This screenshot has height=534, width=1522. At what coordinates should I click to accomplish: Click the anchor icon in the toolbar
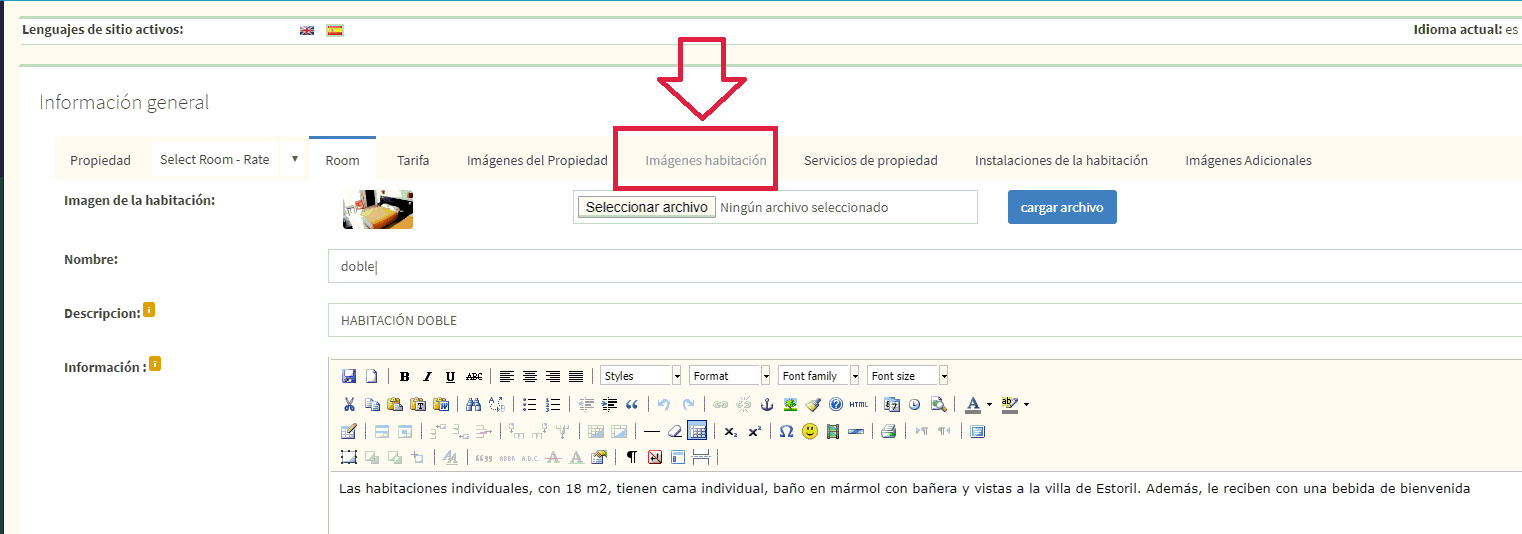[x=768, y=405]
